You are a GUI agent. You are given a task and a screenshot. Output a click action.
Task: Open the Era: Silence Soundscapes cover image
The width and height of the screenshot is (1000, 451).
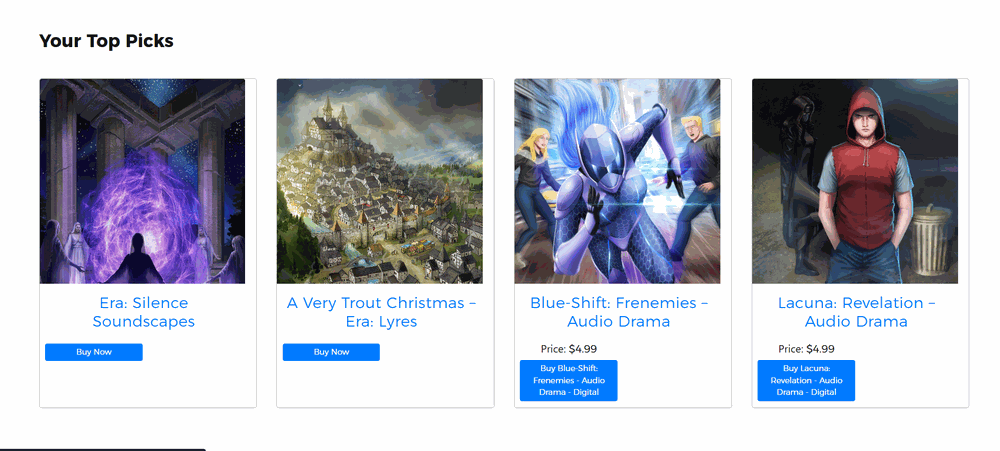coord(142,181)
